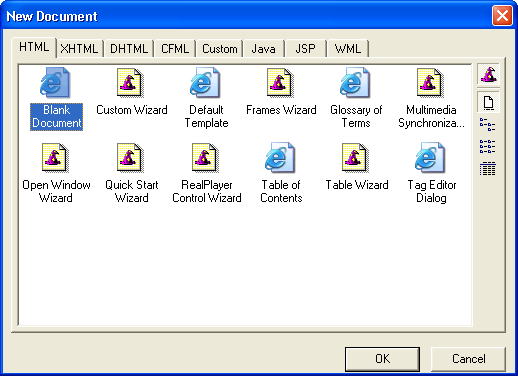This screenshot has height=376, width=518.
Task: Switch to the HTML tab
Action: (x=34, y=47)
